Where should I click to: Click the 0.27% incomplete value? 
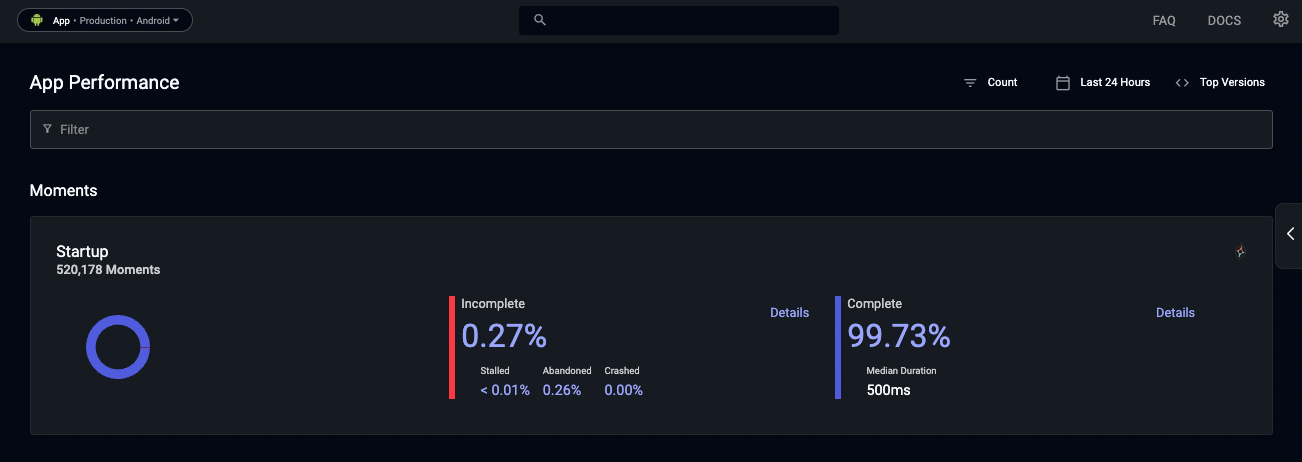click(x=504, y=336)
